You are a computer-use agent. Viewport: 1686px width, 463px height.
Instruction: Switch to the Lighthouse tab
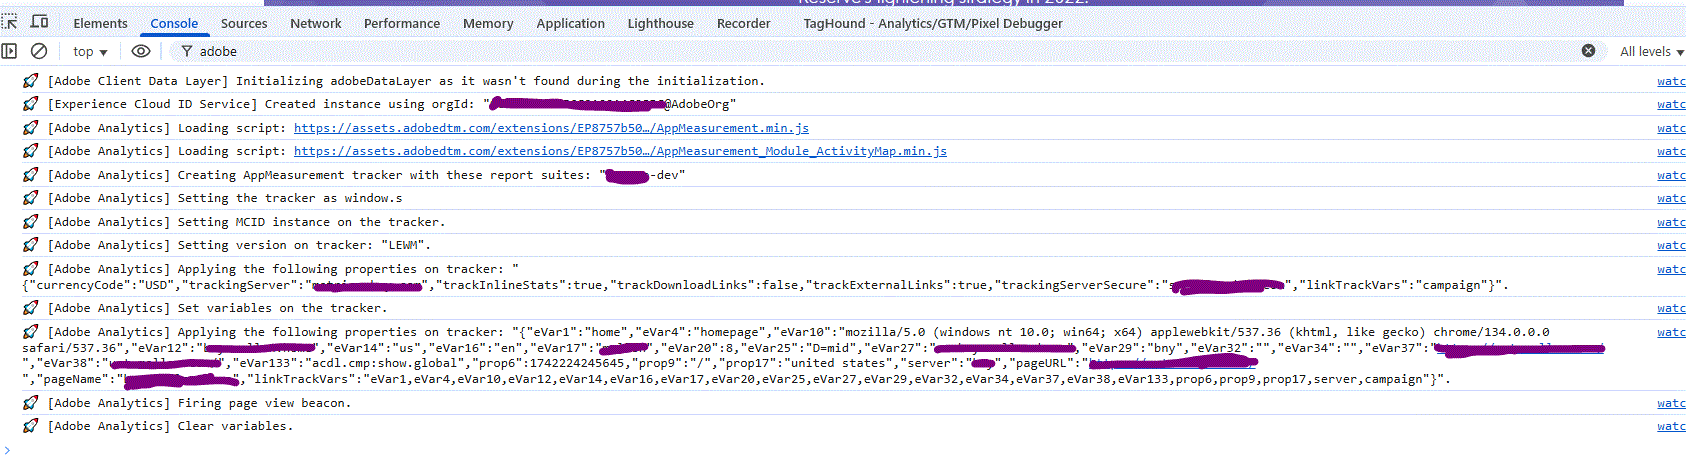click(x=660, y=23)
